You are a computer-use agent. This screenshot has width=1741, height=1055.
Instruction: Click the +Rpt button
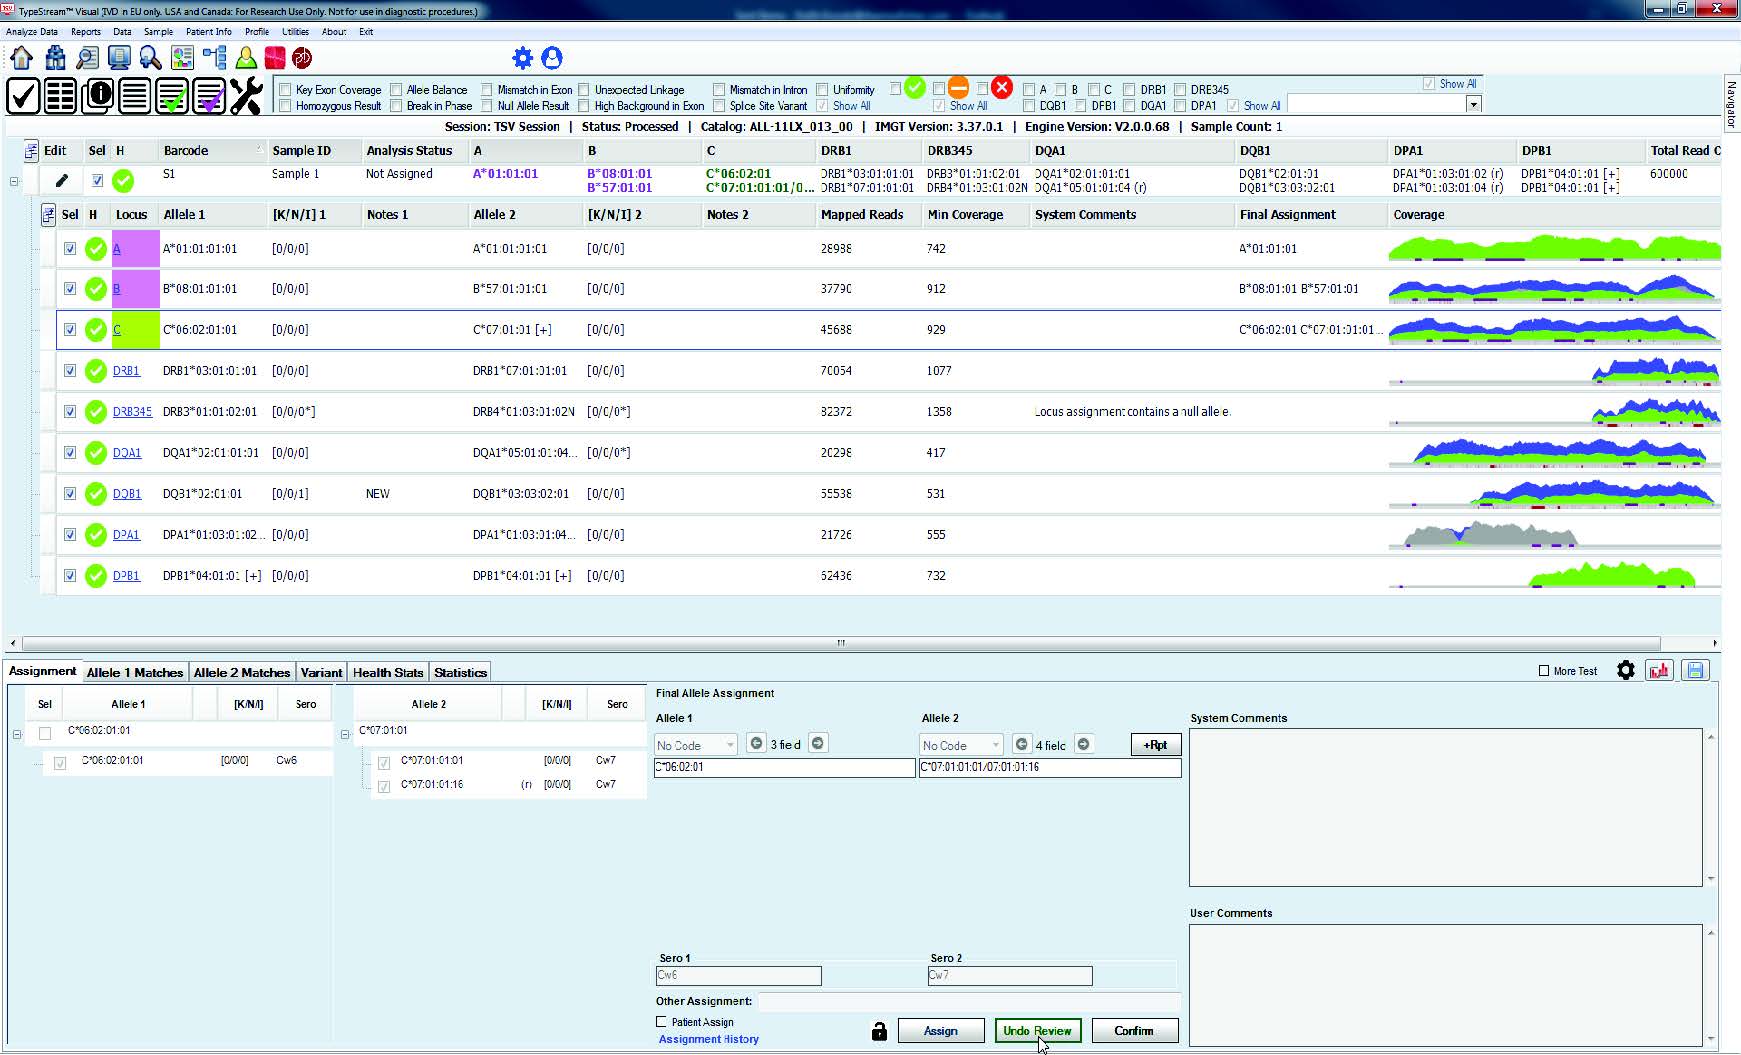point(1156,745)
